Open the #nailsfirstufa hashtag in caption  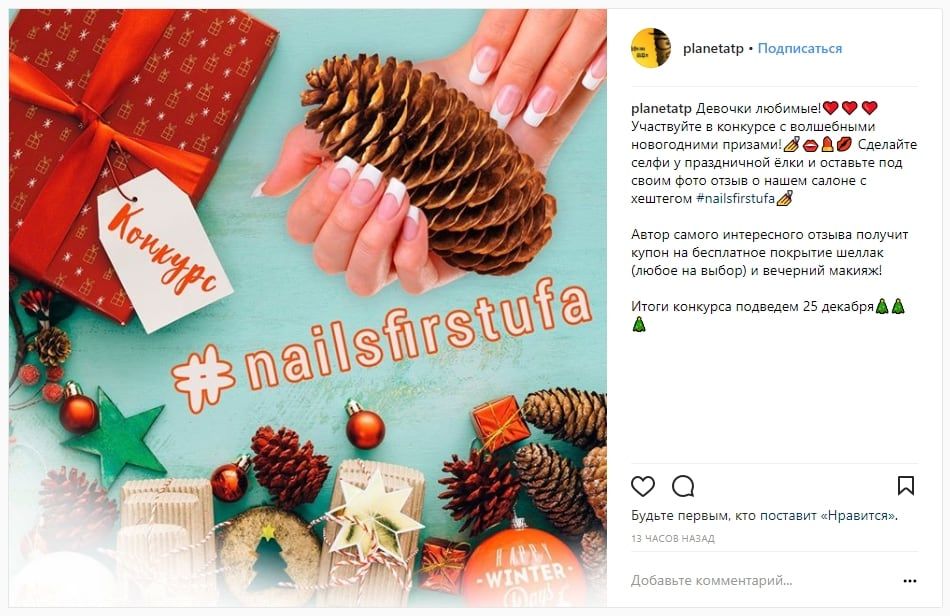tap(736, 198)
